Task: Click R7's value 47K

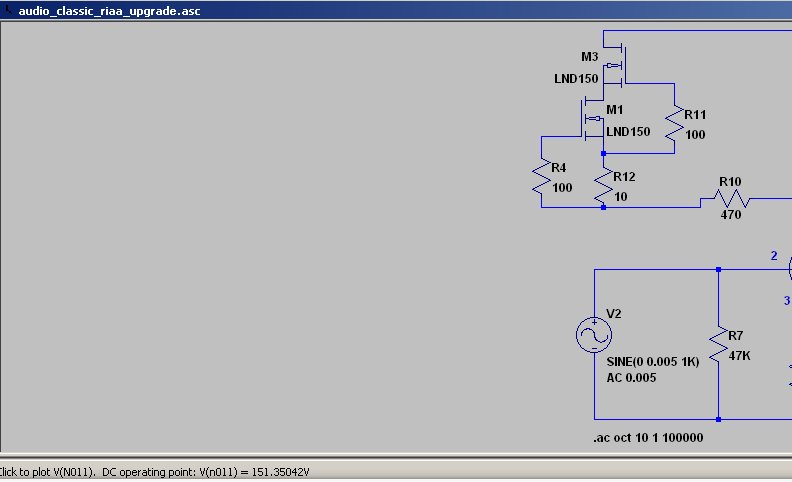Action: click(x=739, y=356)
